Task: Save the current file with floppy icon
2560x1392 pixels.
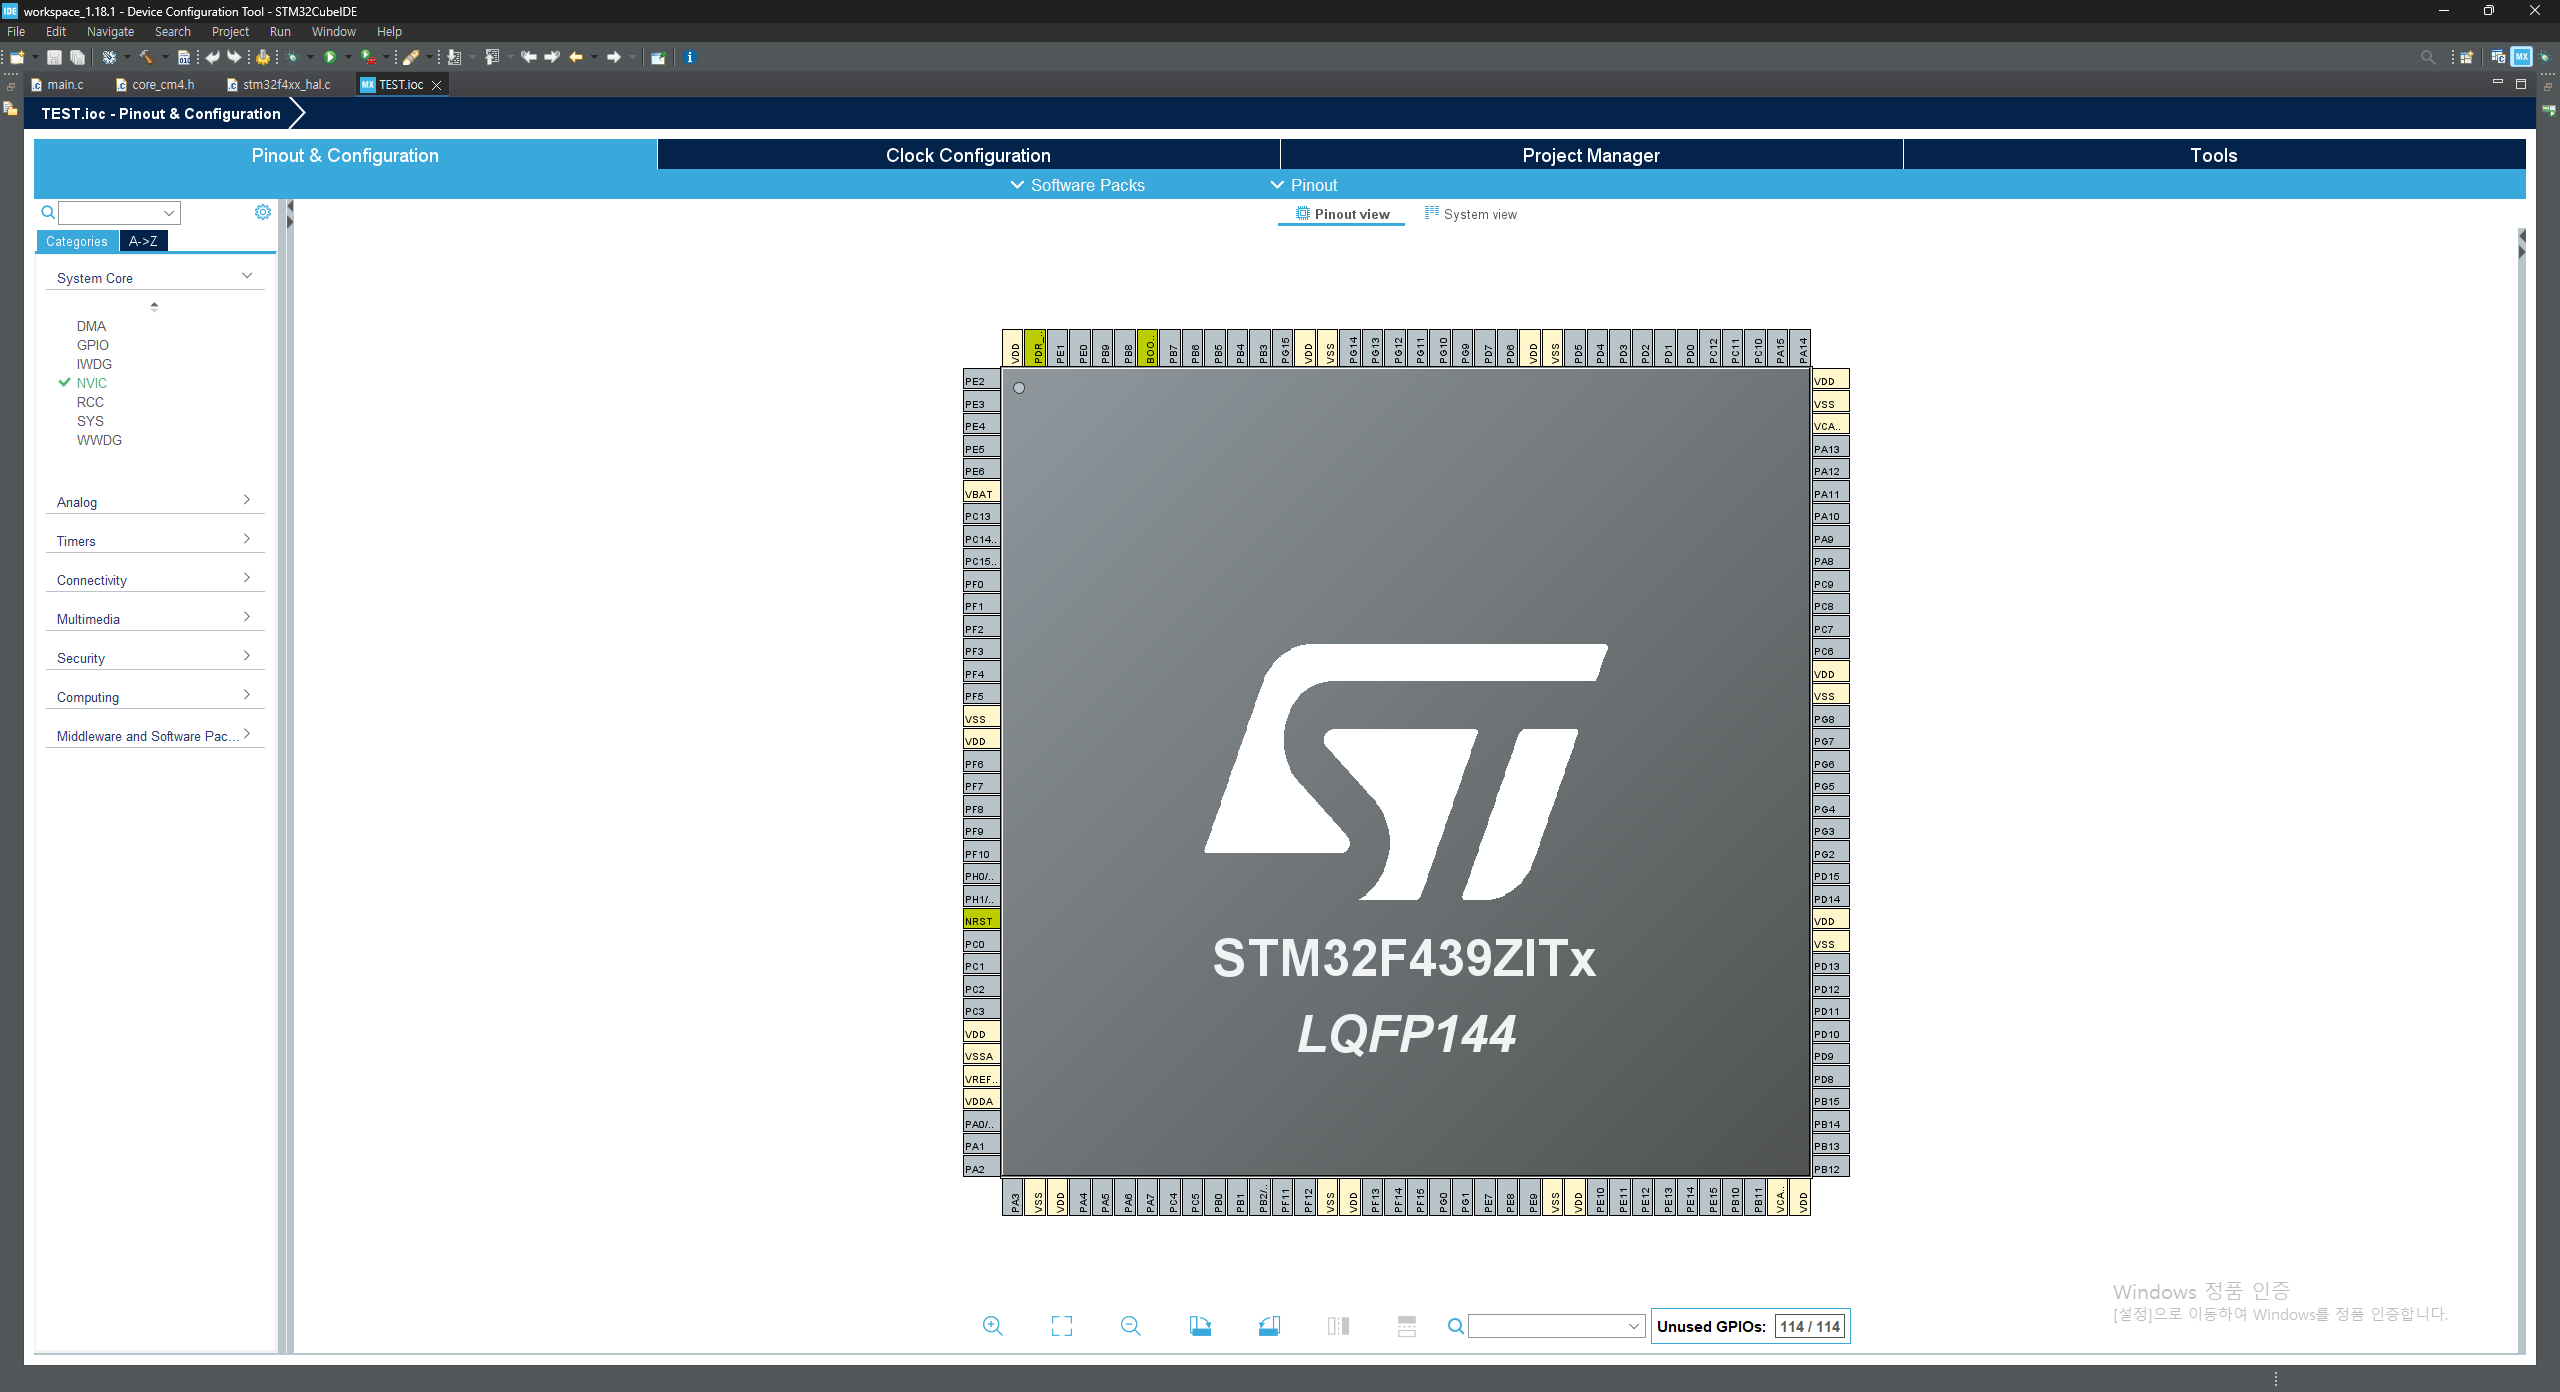Action: pyautogui.click(x=54, y=57)
